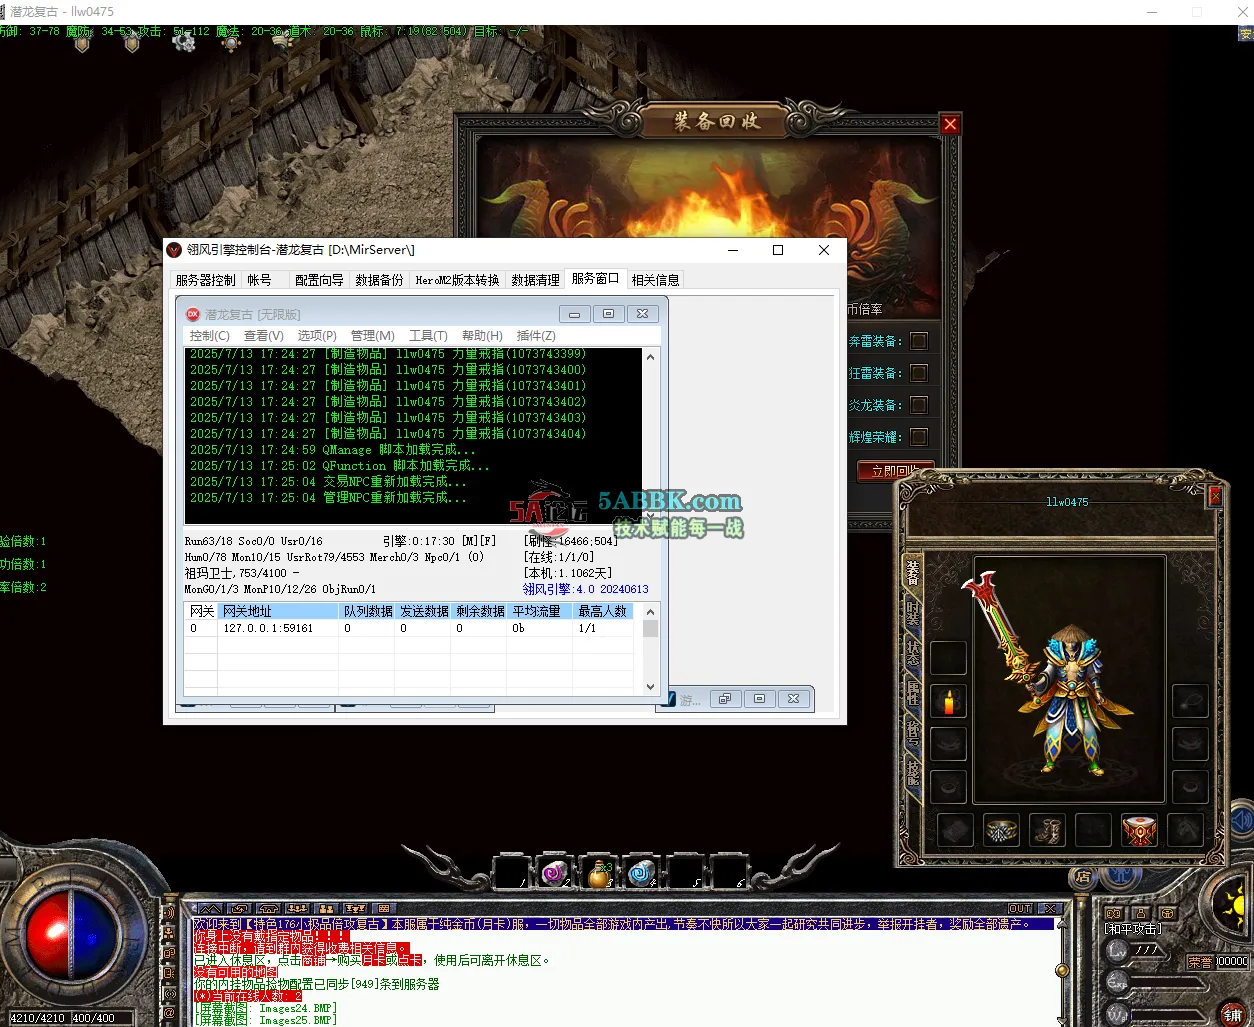Open the HeroM2版本转换 tab

click(457, 280)
